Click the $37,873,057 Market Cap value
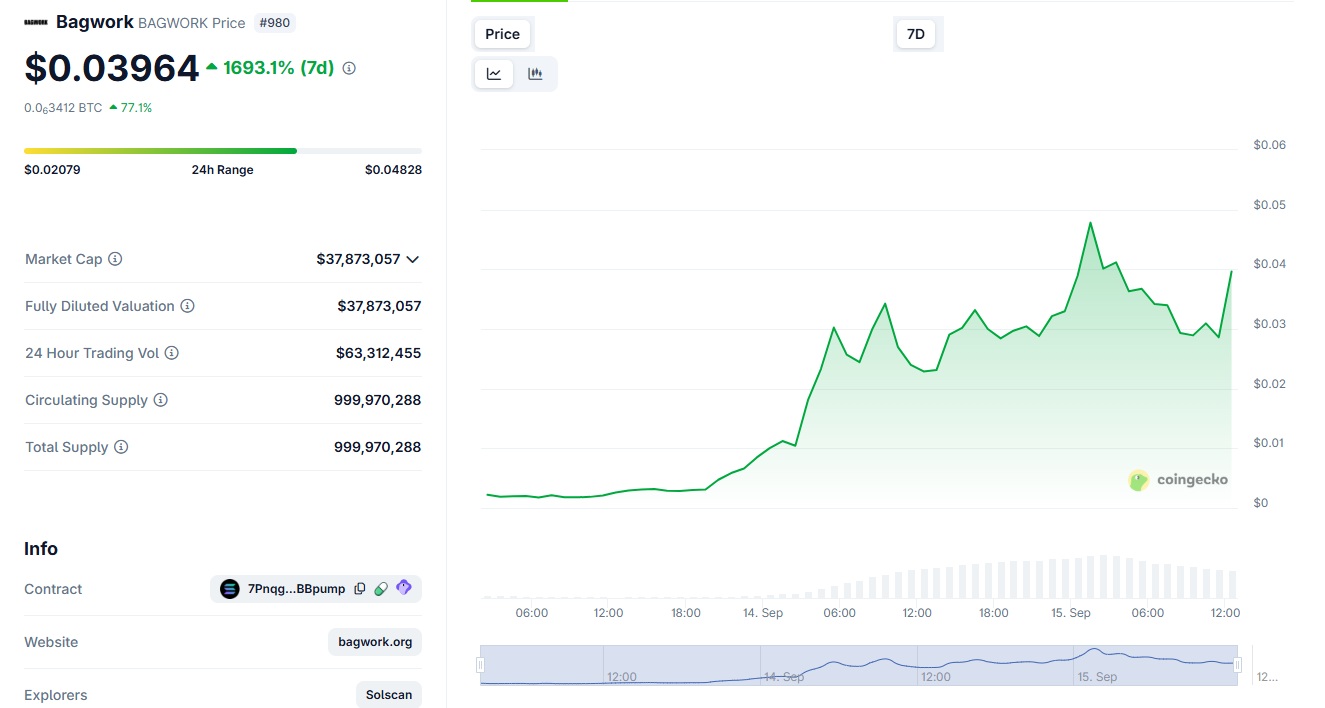 (x=358, y=259)
